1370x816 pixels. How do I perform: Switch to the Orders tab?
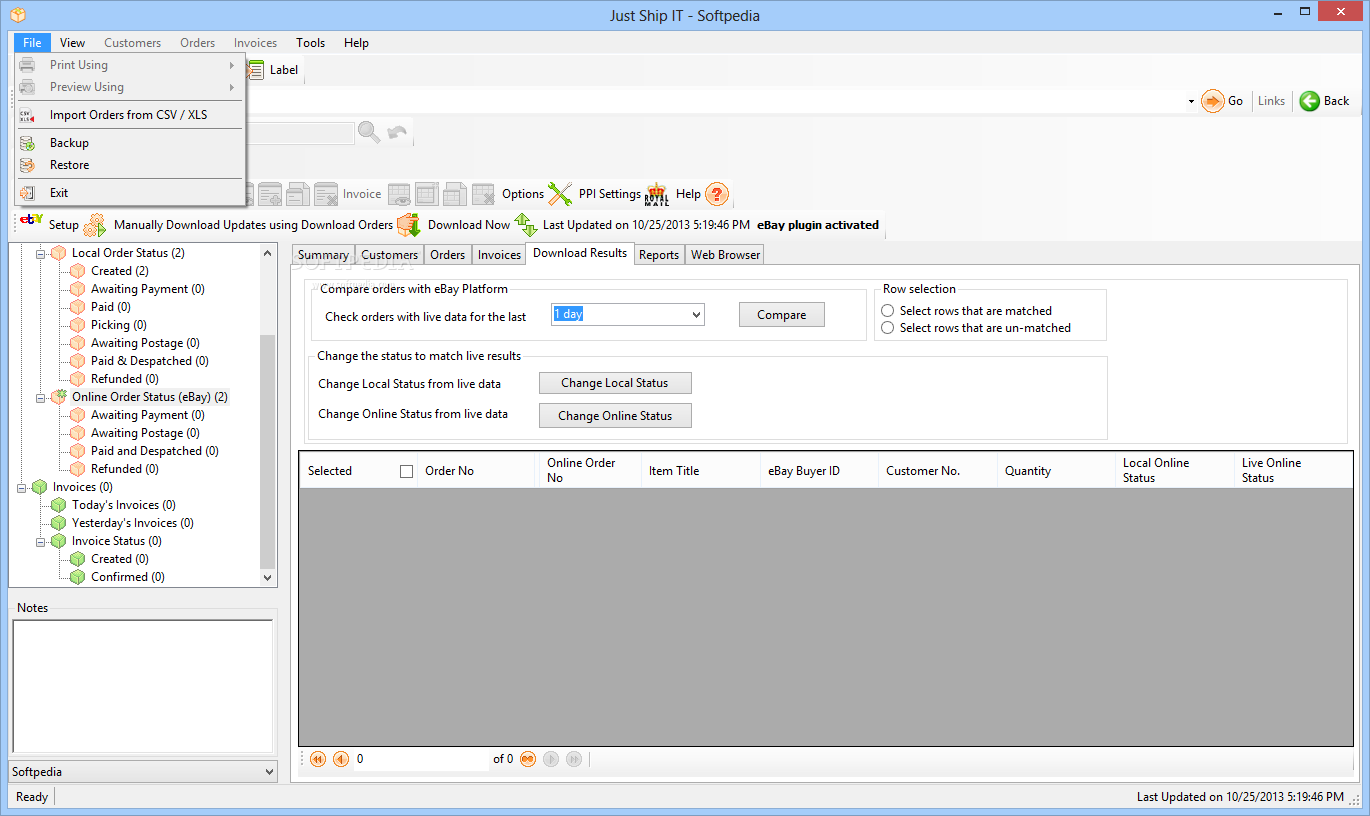(447, 255)
